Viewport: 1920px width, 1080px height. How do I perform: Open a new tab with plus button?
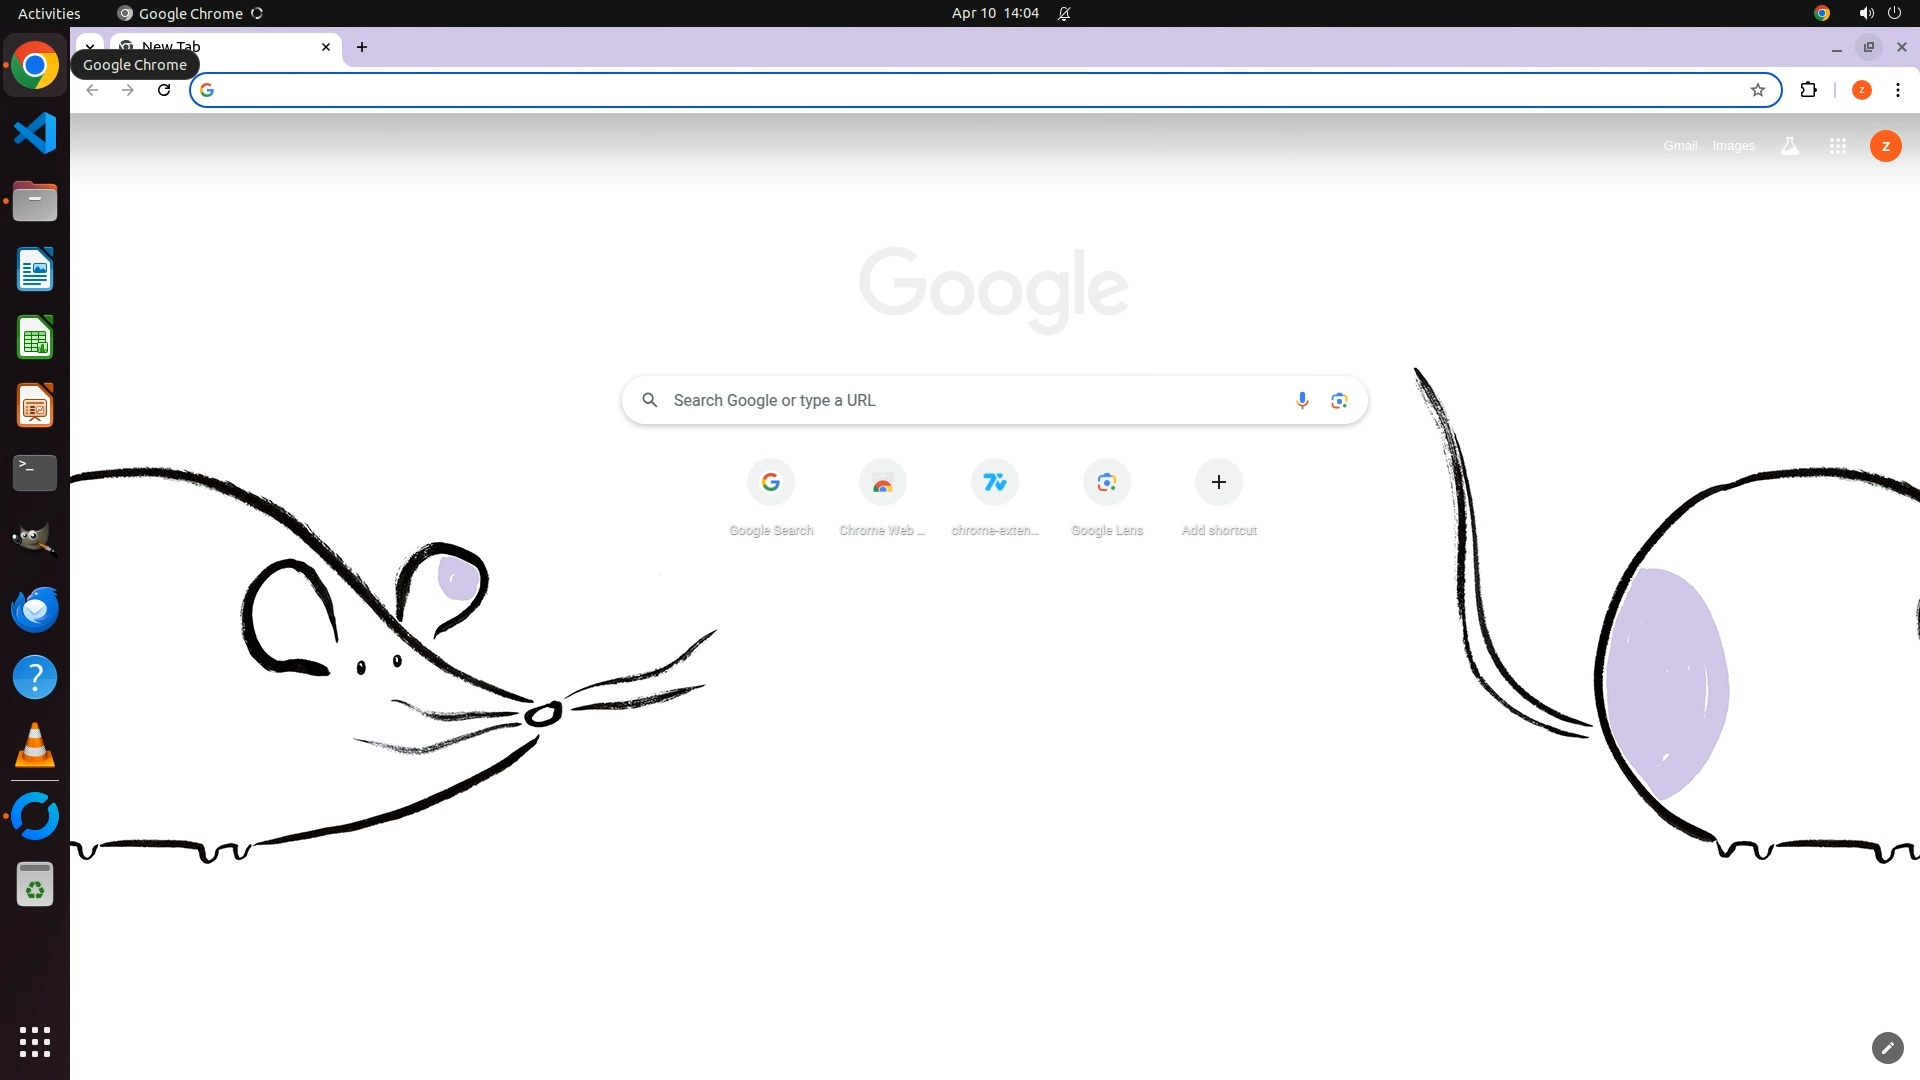[x=362, y=47]
